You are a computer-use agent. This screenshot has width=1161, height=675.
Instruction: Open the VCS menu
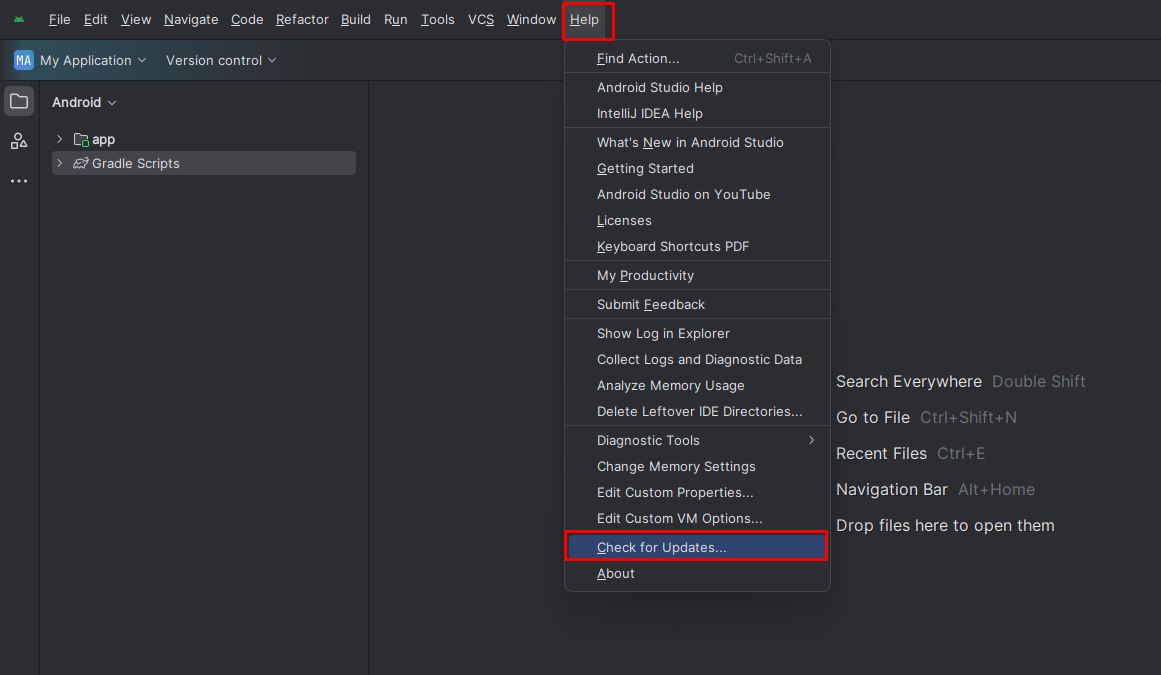(481, 19)
